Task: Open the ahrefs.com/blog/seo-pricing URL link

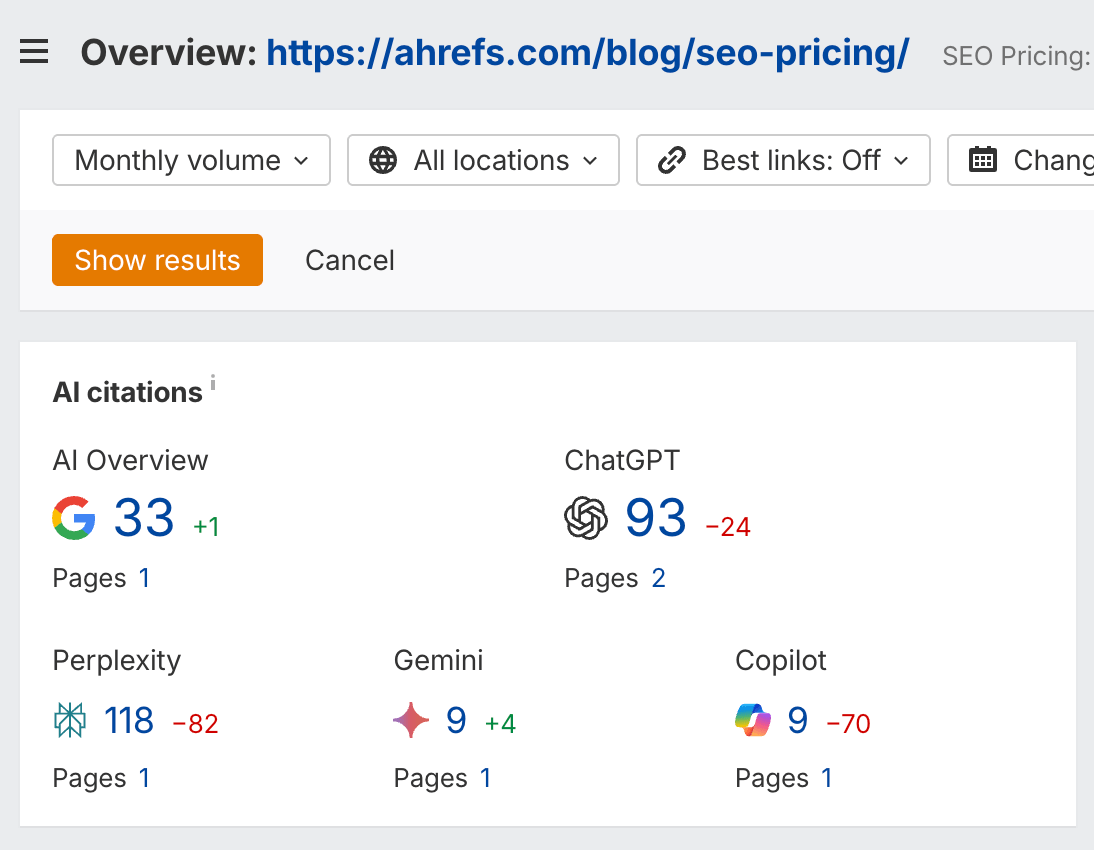Action: click(x=586, y=52)
